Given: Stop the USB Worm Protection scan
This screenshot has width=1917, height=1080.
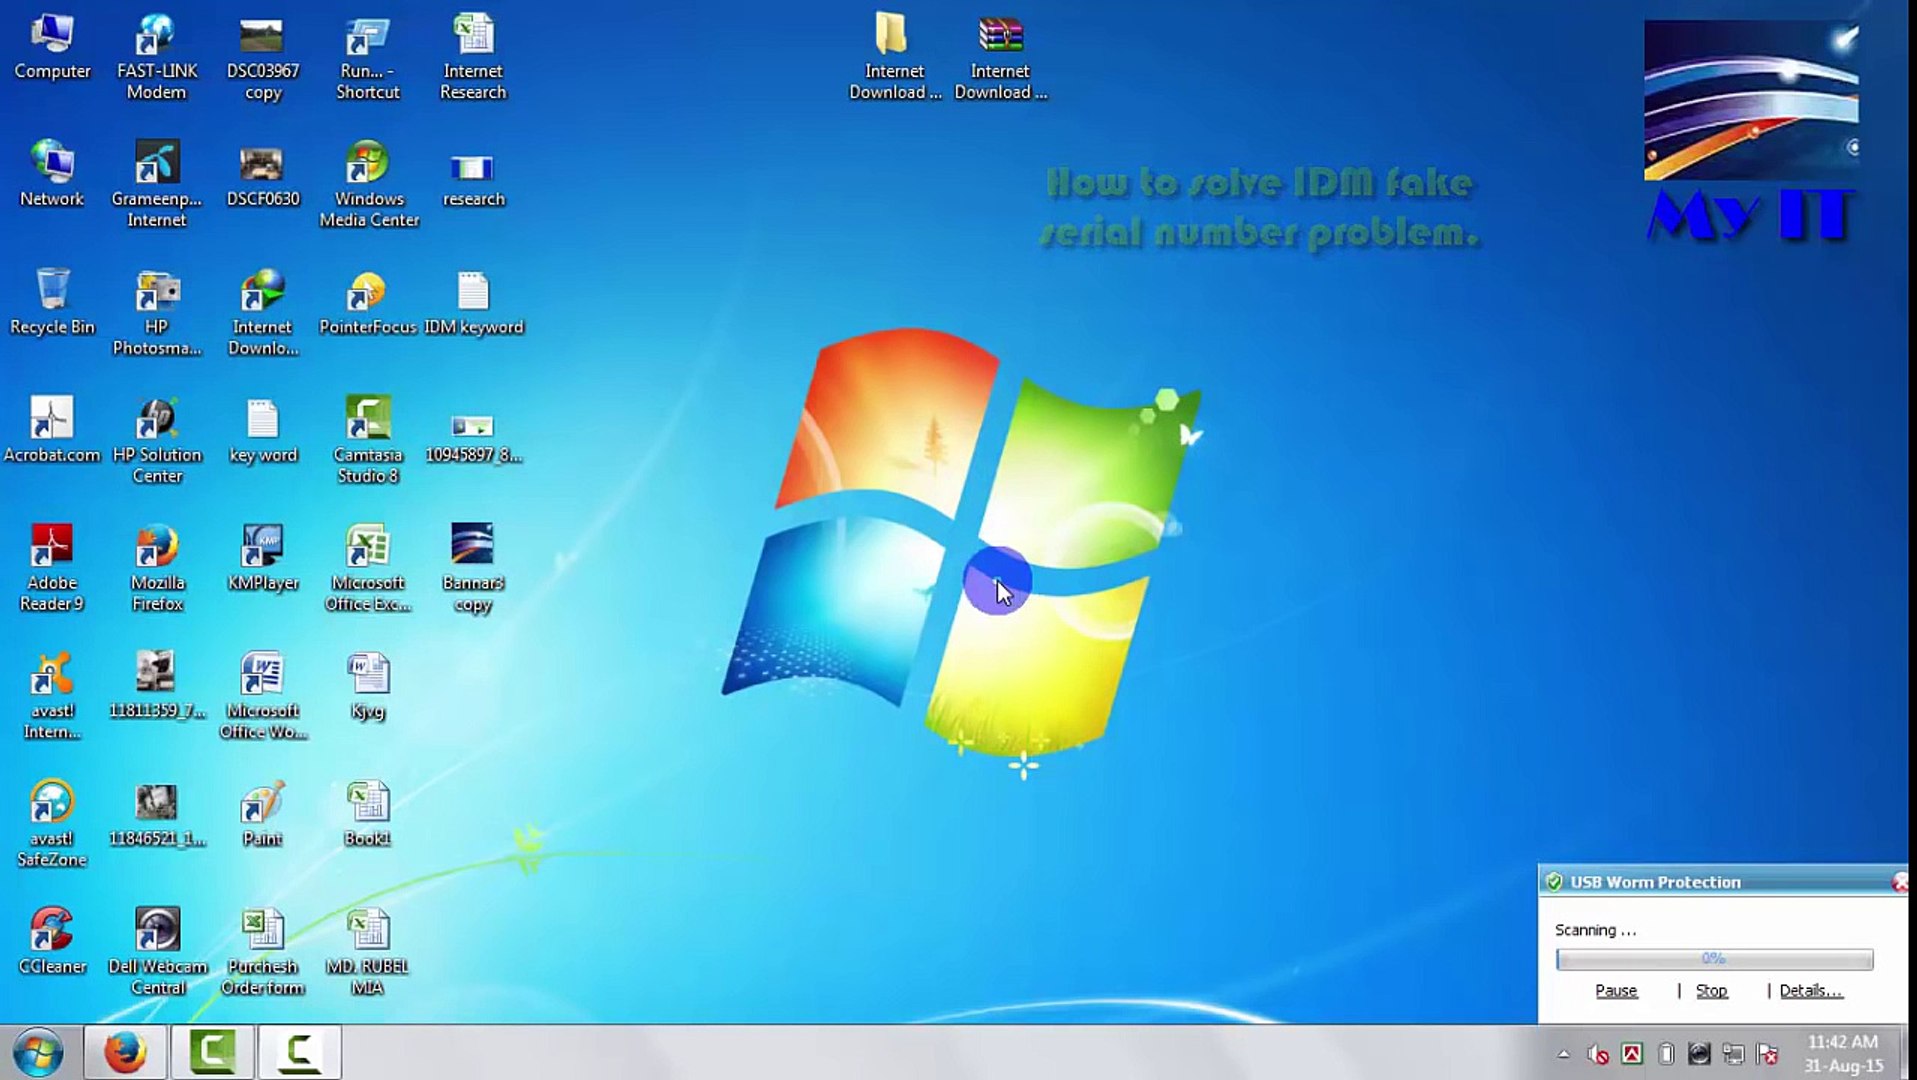Looking at the screenshot, I should click(1711, 990).
